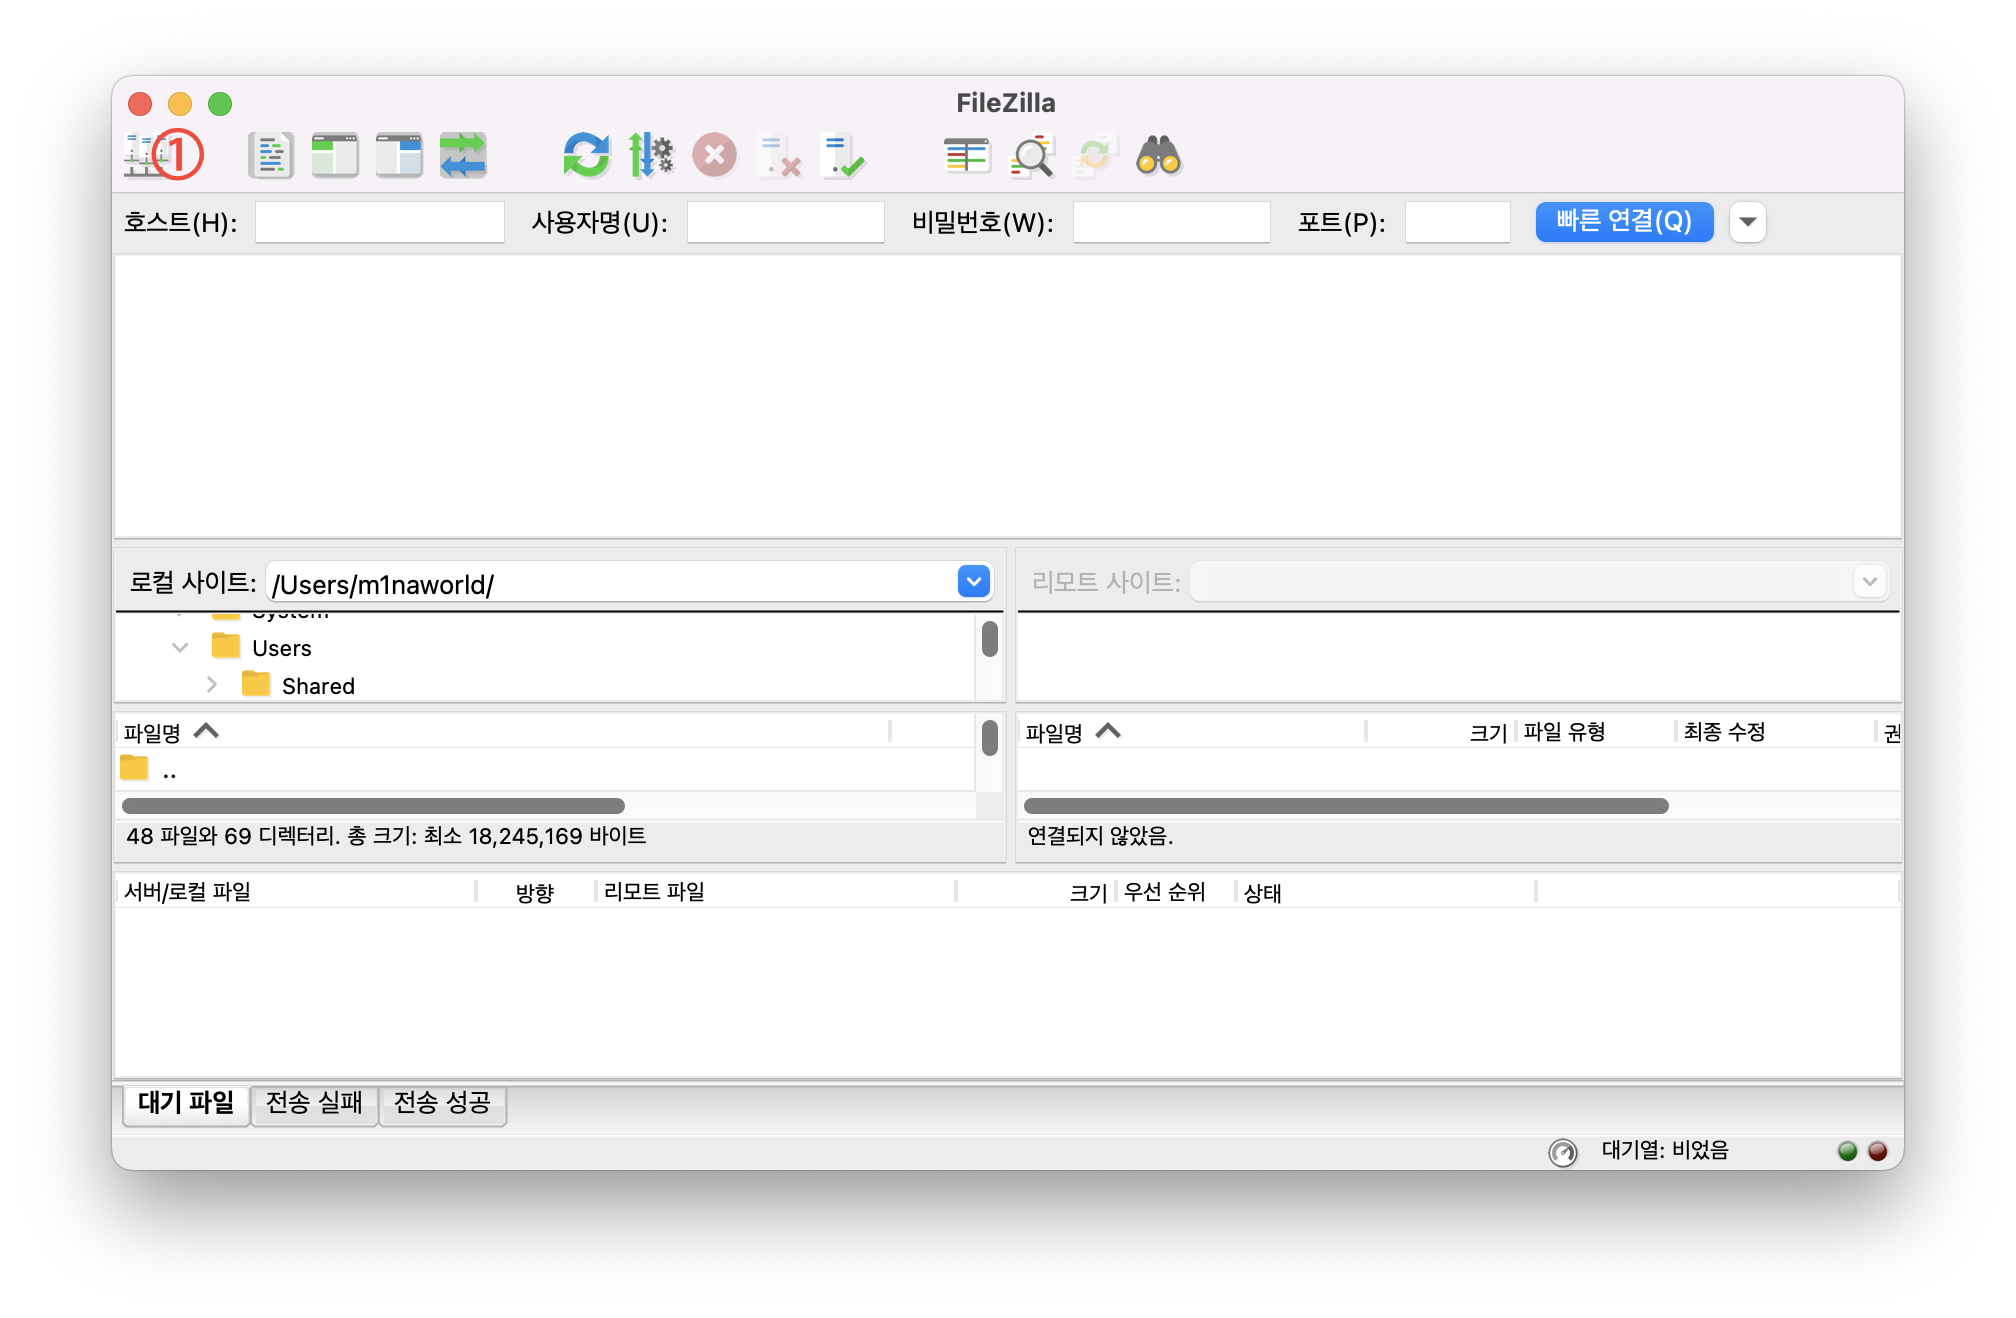Open quickconnect history dropdown arrow
This screenshot has width=2016, height=1318.
[1748, 222]
